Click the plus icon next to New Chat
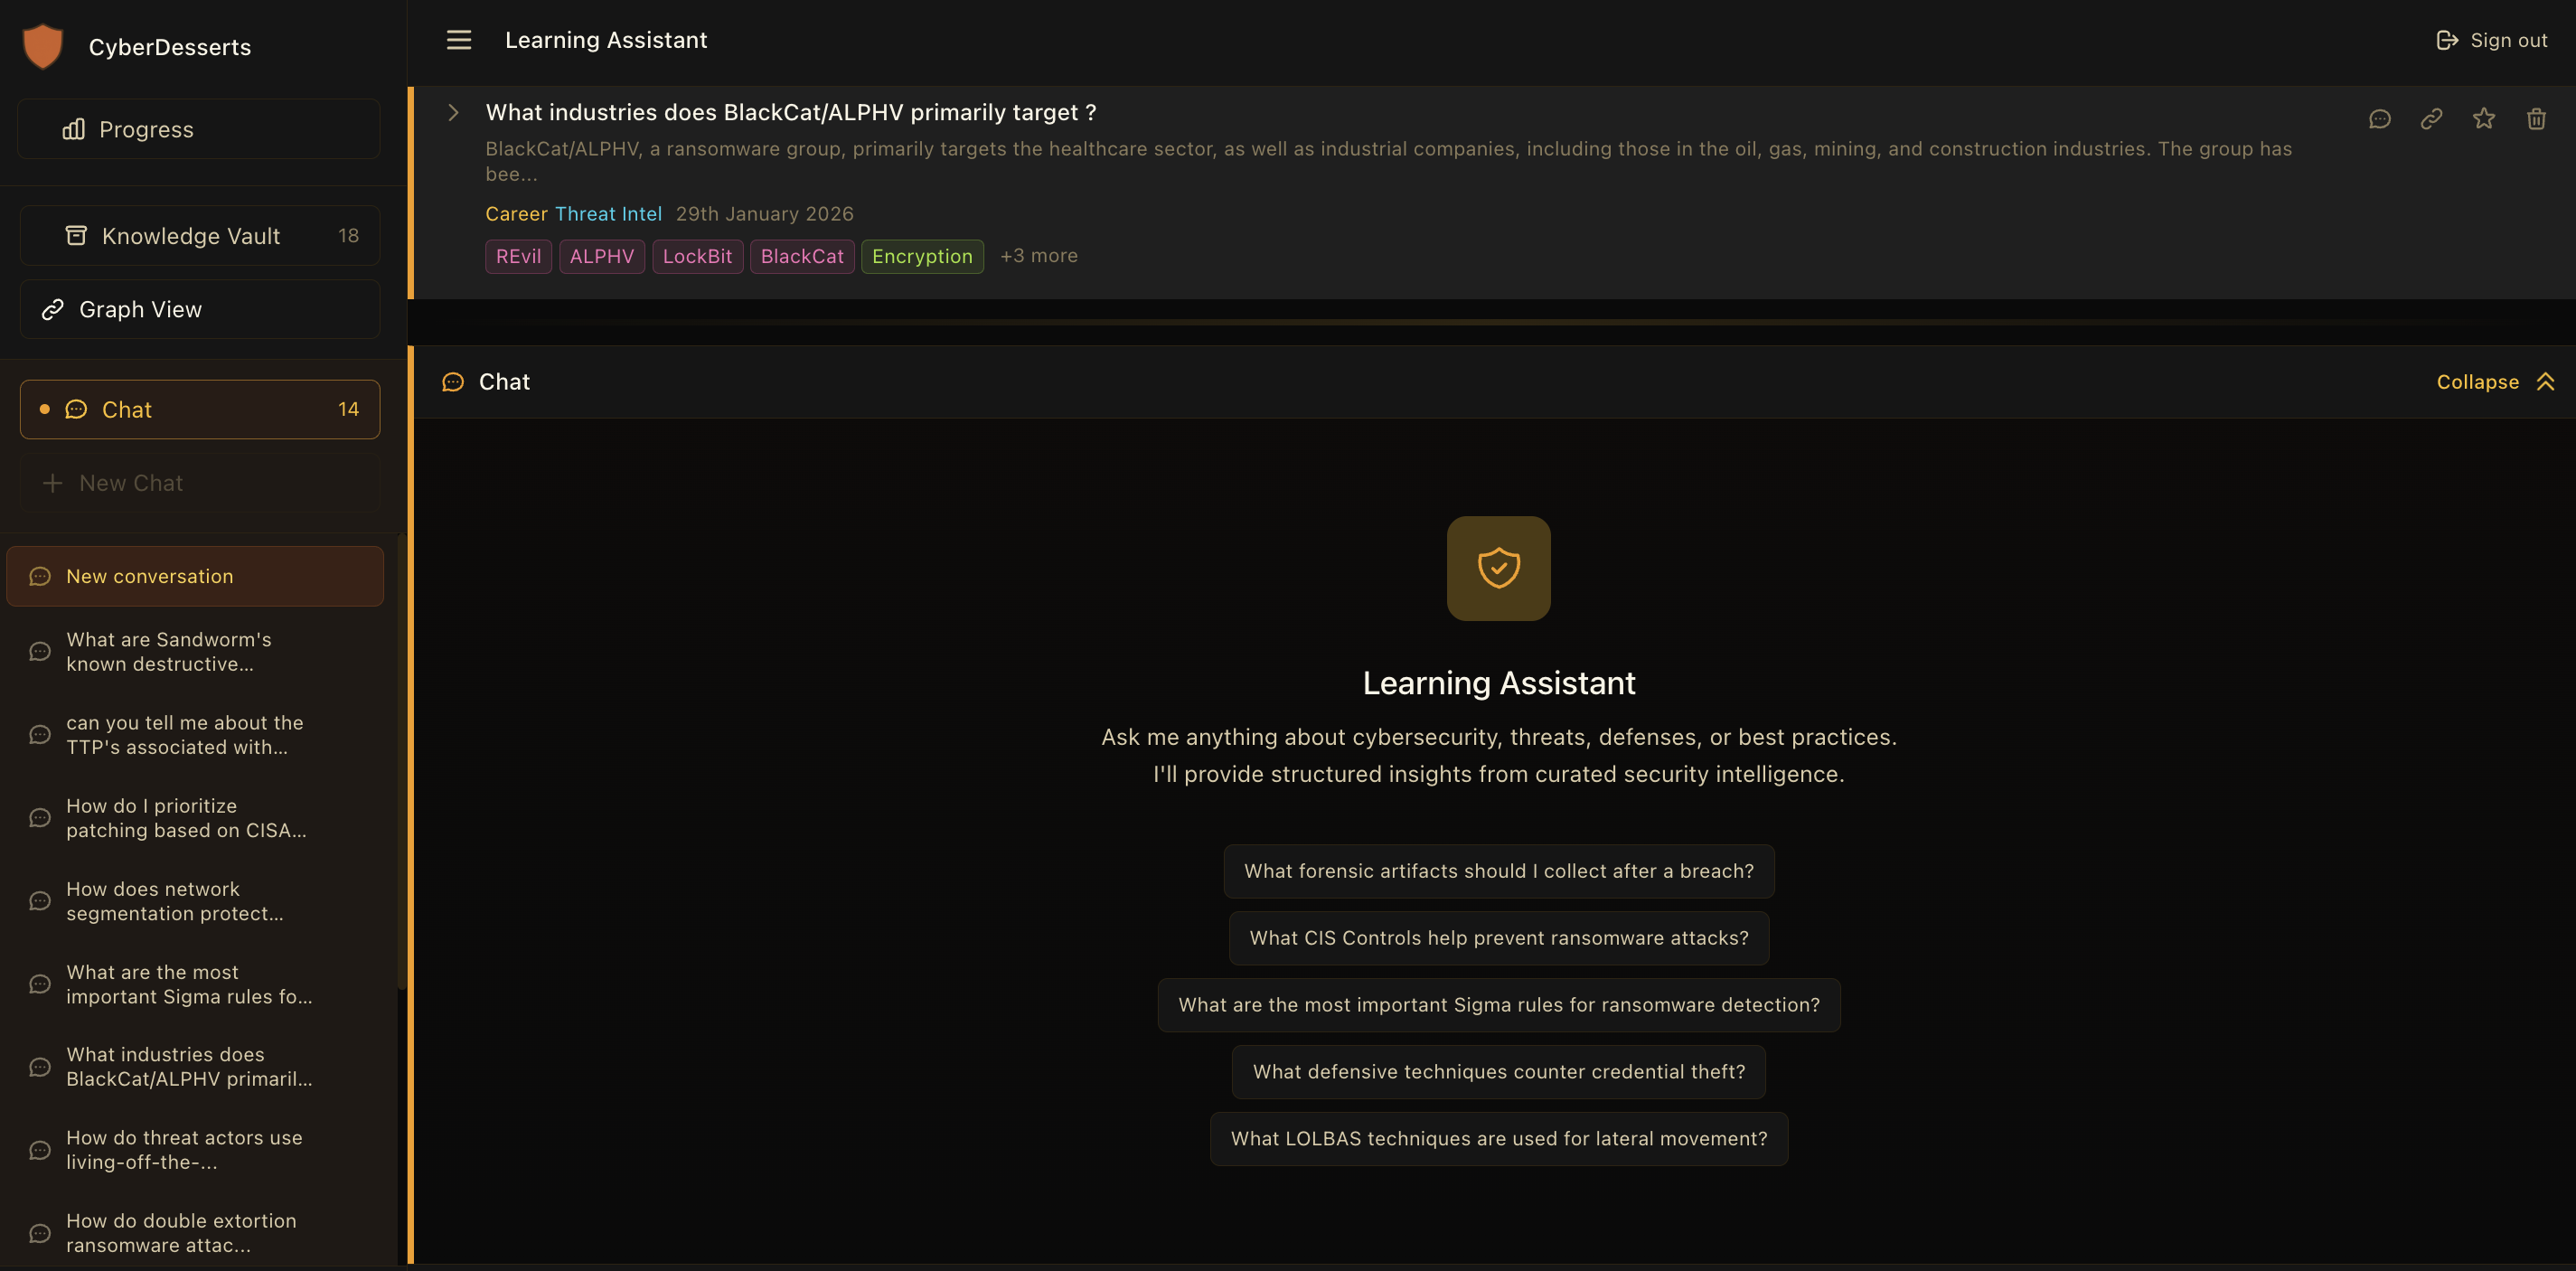 pos(52,483)
